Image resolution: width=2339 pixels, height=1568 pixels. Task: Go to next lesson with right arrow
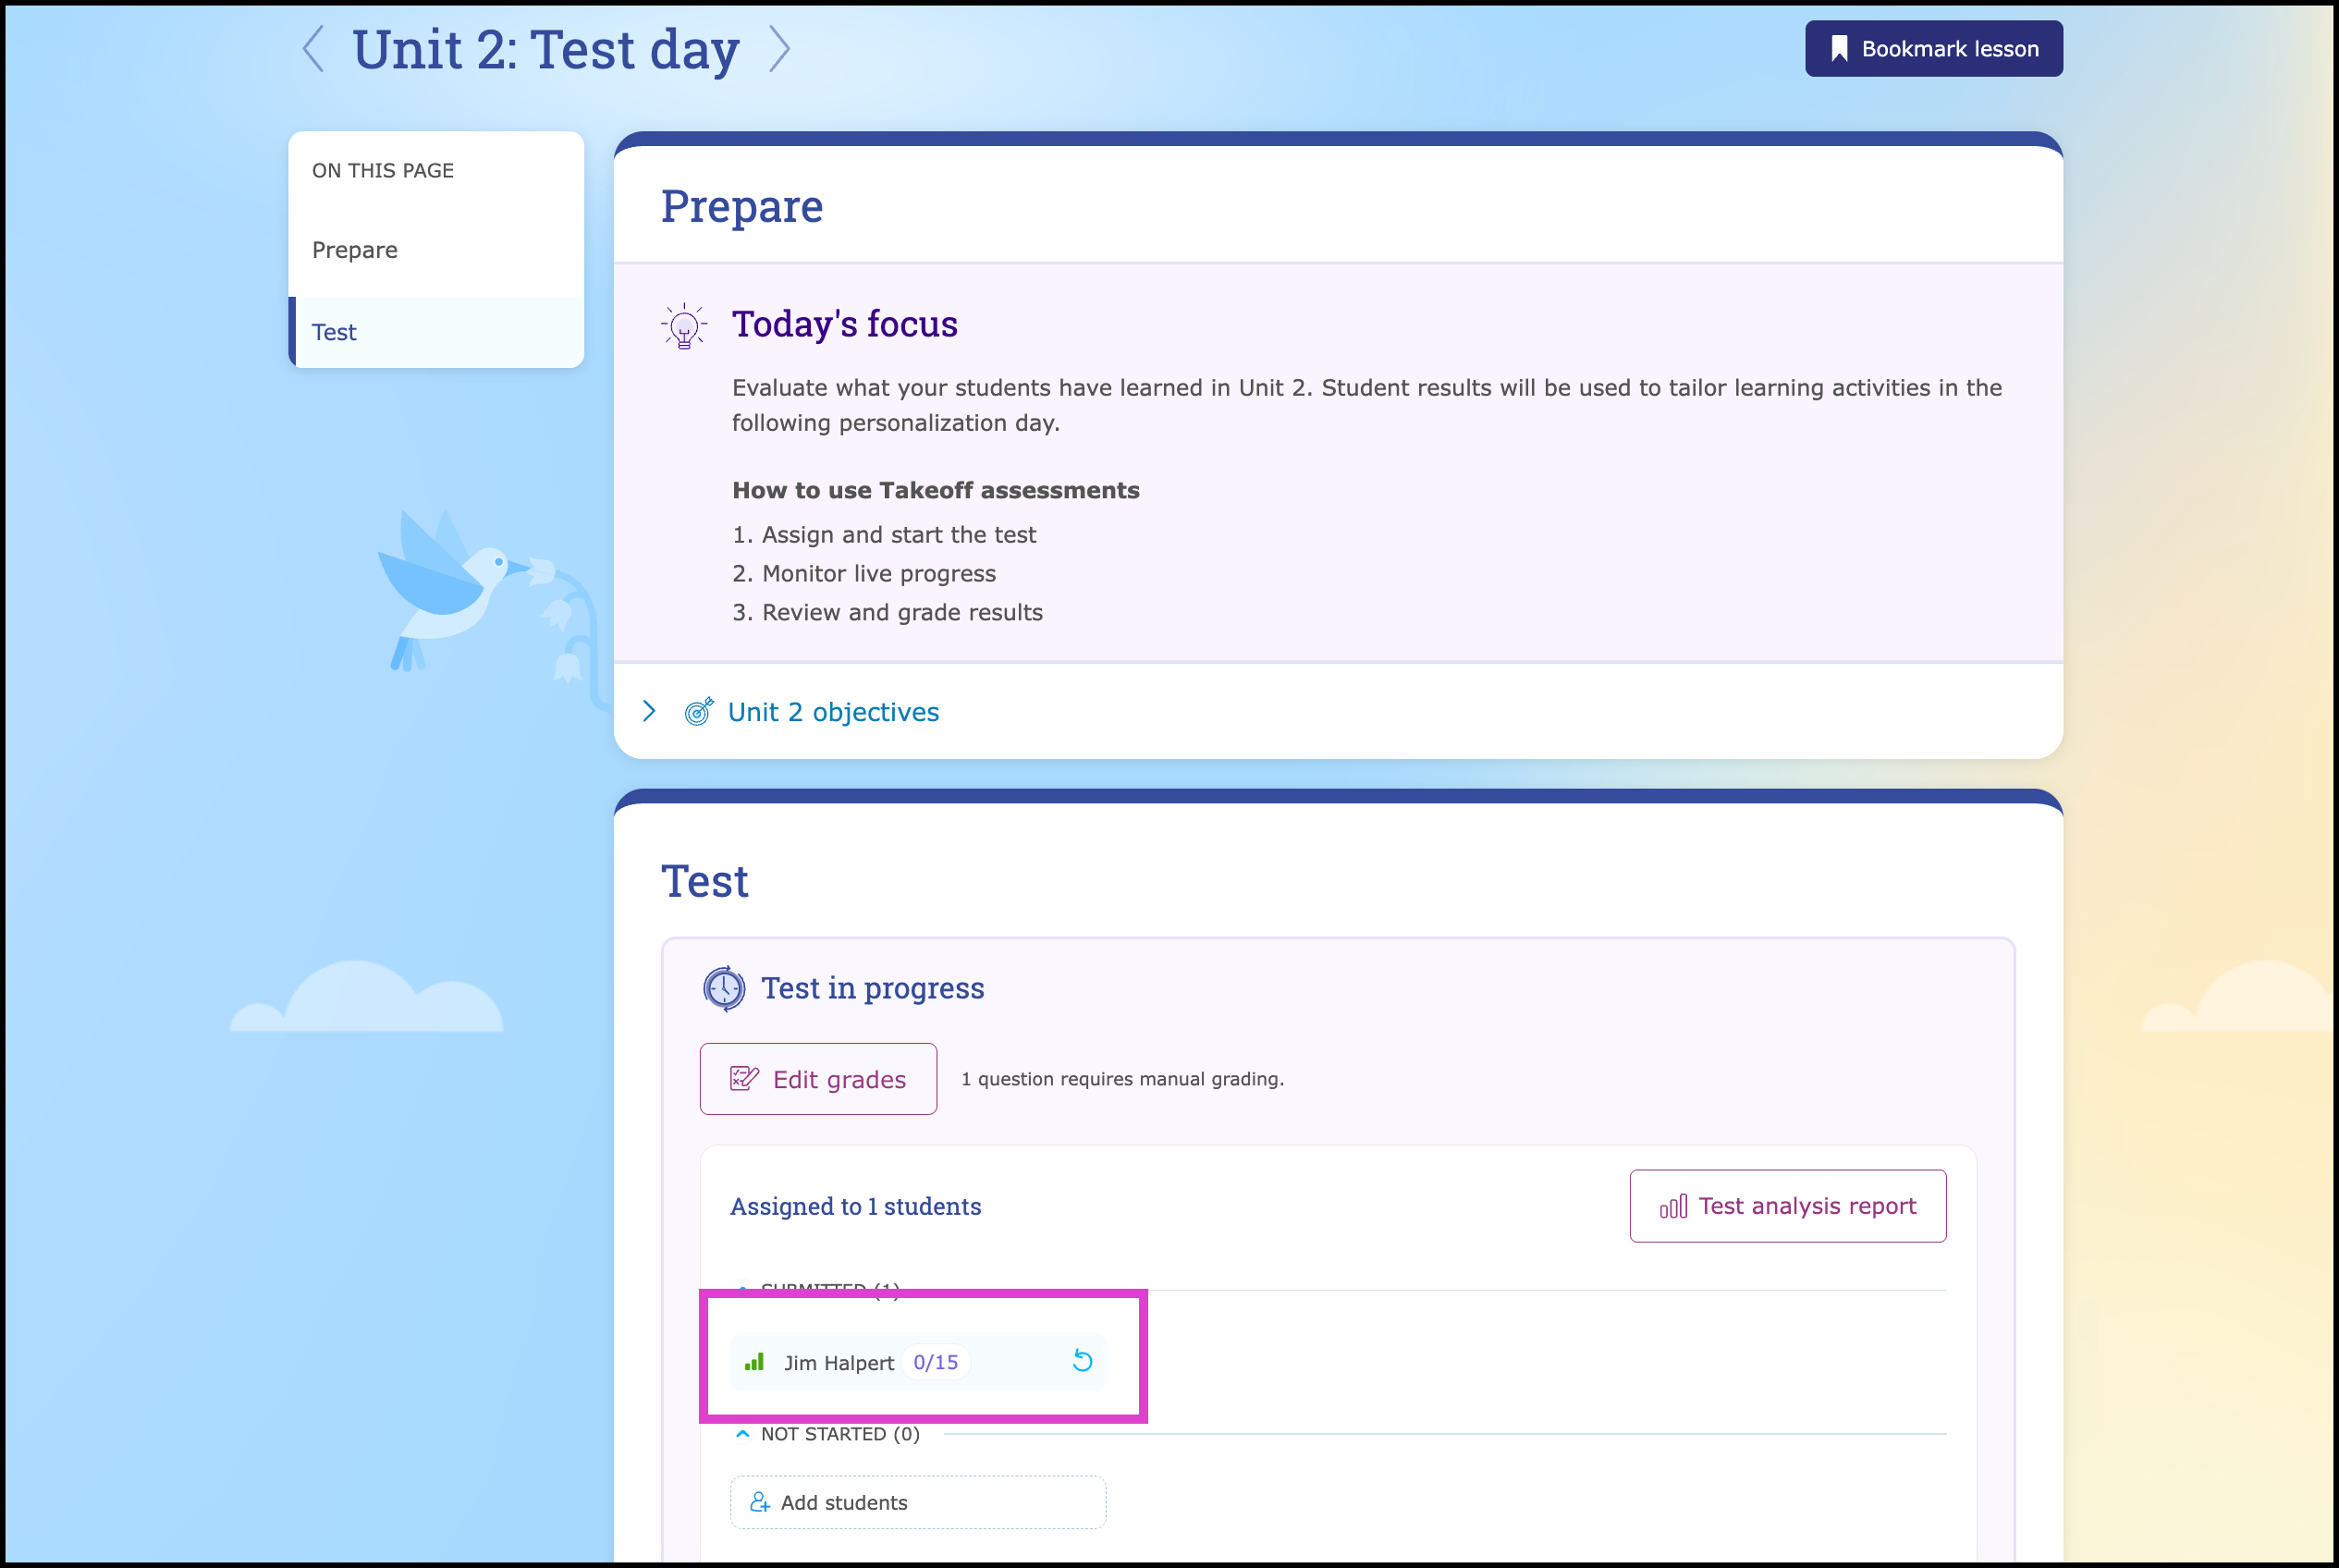[x=779, y=49]
